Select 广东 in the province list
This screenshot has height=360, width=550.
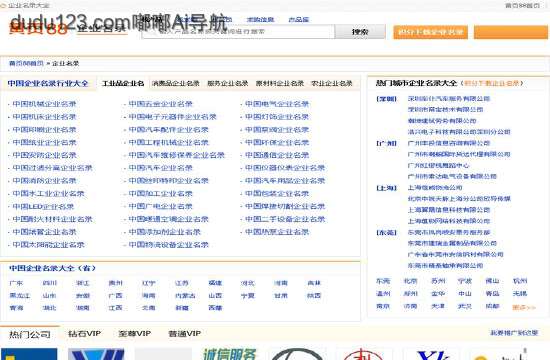16,283
